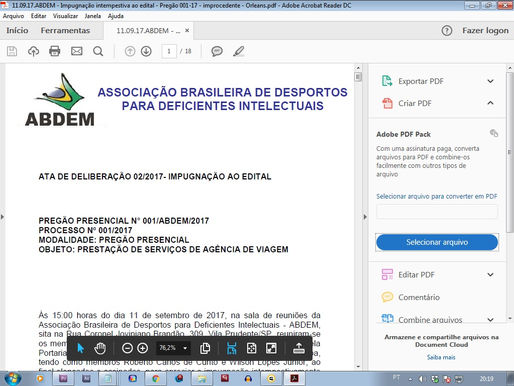Switch to the Início tab
514x386 pixels.
[17, 31]
